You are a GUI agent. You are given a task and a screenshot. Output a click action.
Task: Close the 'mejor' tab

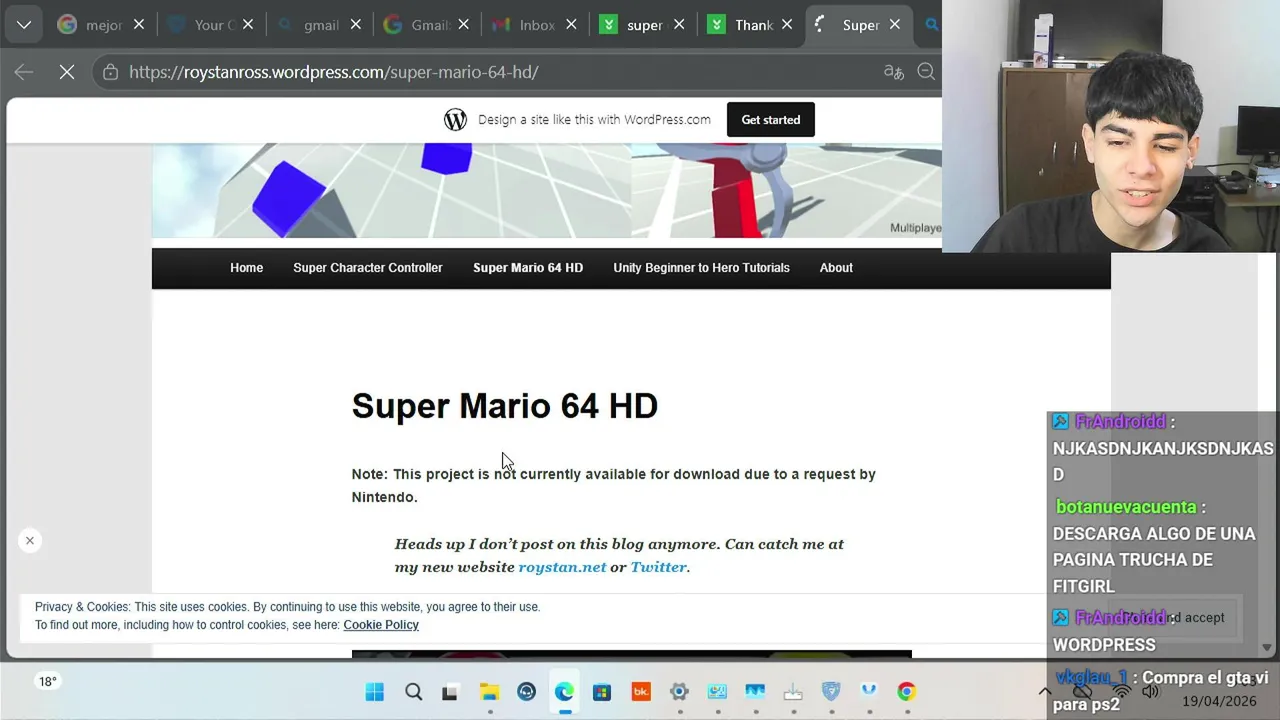click(139, 25)
